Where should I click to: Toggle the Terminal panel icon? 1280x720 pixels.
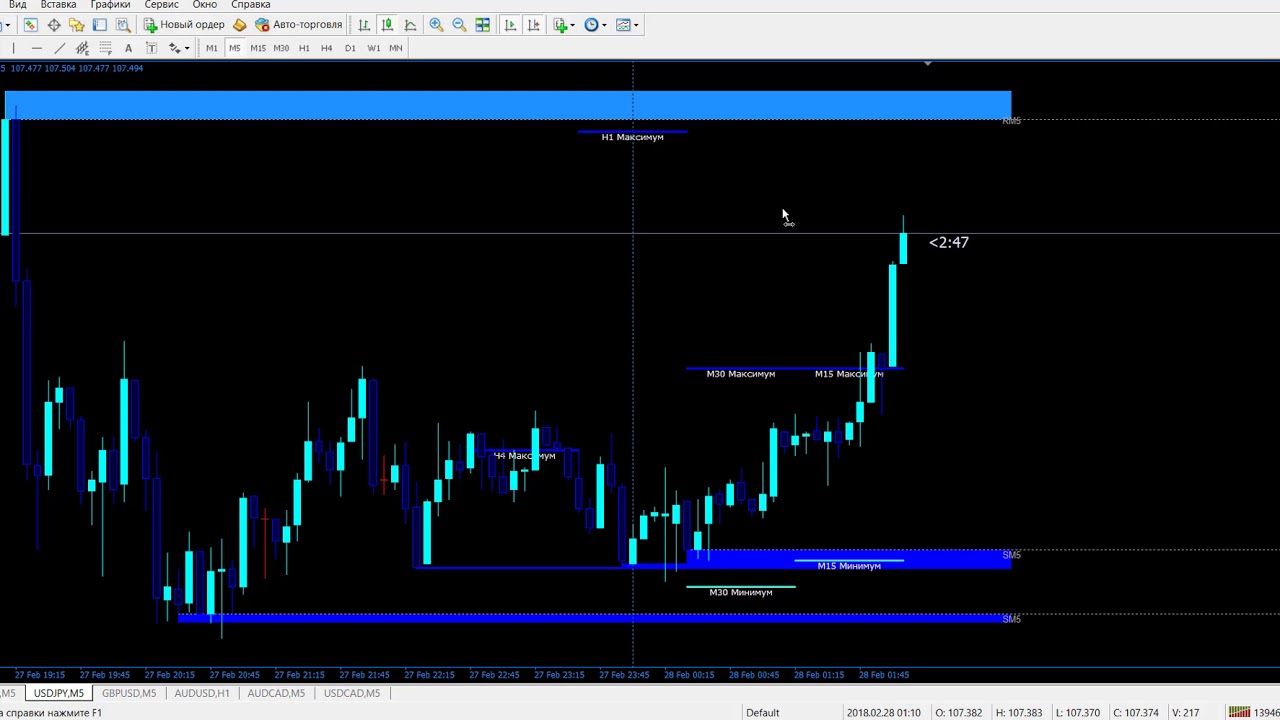pyautogui.click(x=100, y=25)
